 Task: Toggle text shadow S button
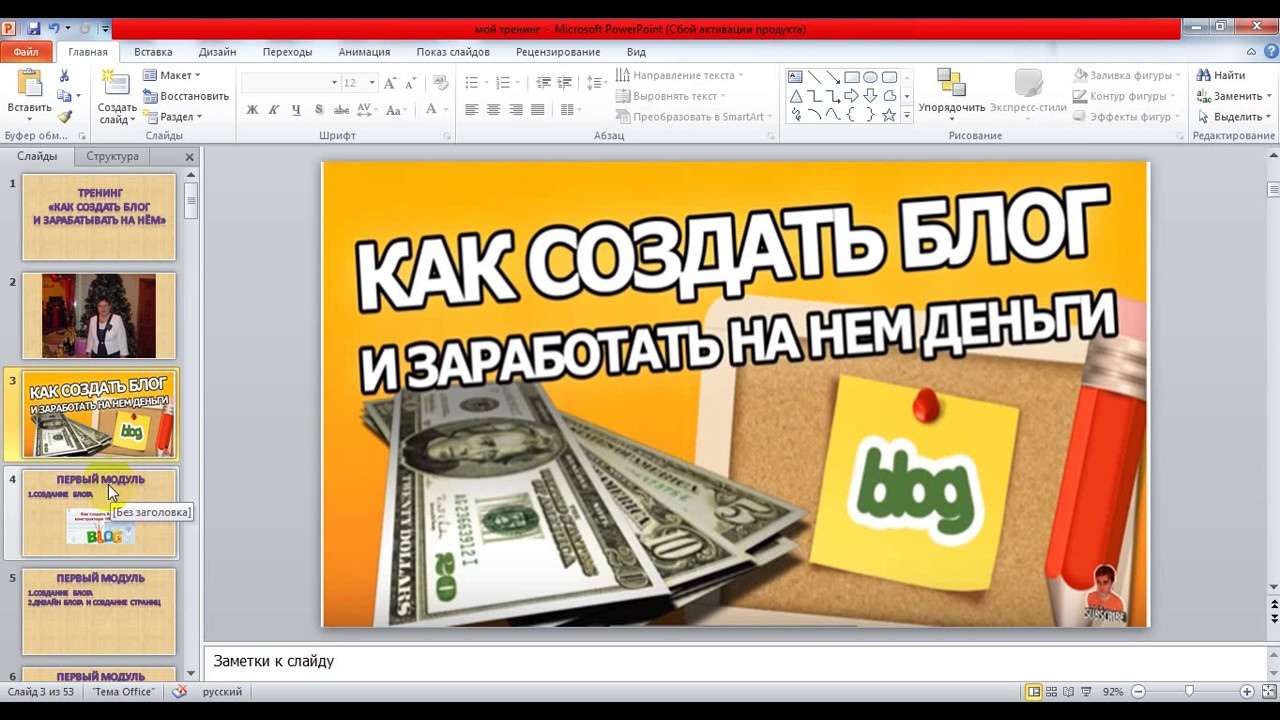tap(319, 110)
